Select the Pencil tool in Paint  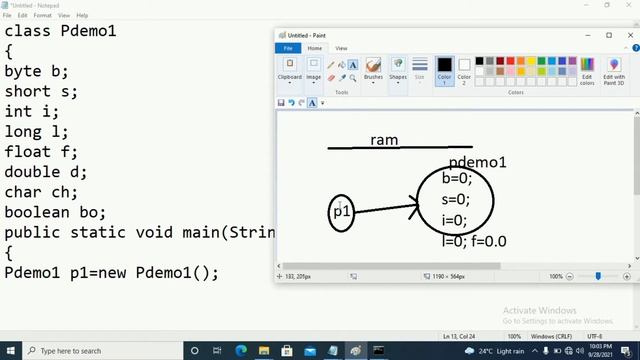[x=331, y=65]
